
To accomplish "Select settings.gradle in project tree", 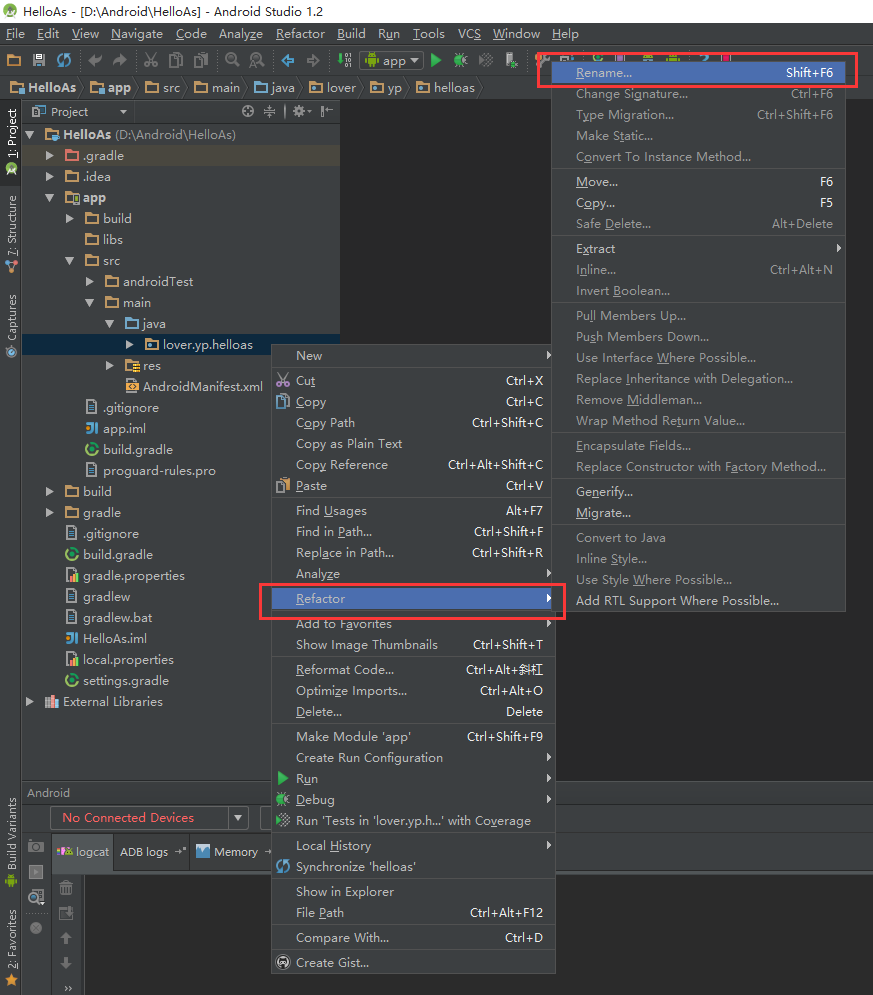I will click(x=117, y=681).
